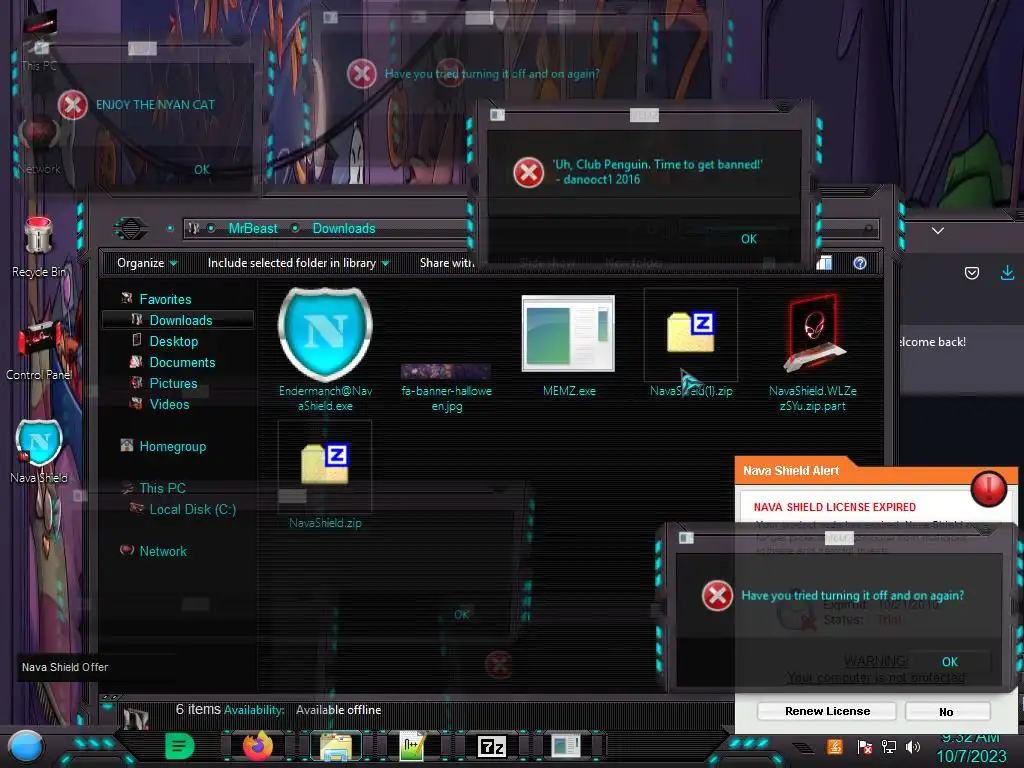Click the volume speaker tray icon
1024x768 pixels.
tap(913, 746)
